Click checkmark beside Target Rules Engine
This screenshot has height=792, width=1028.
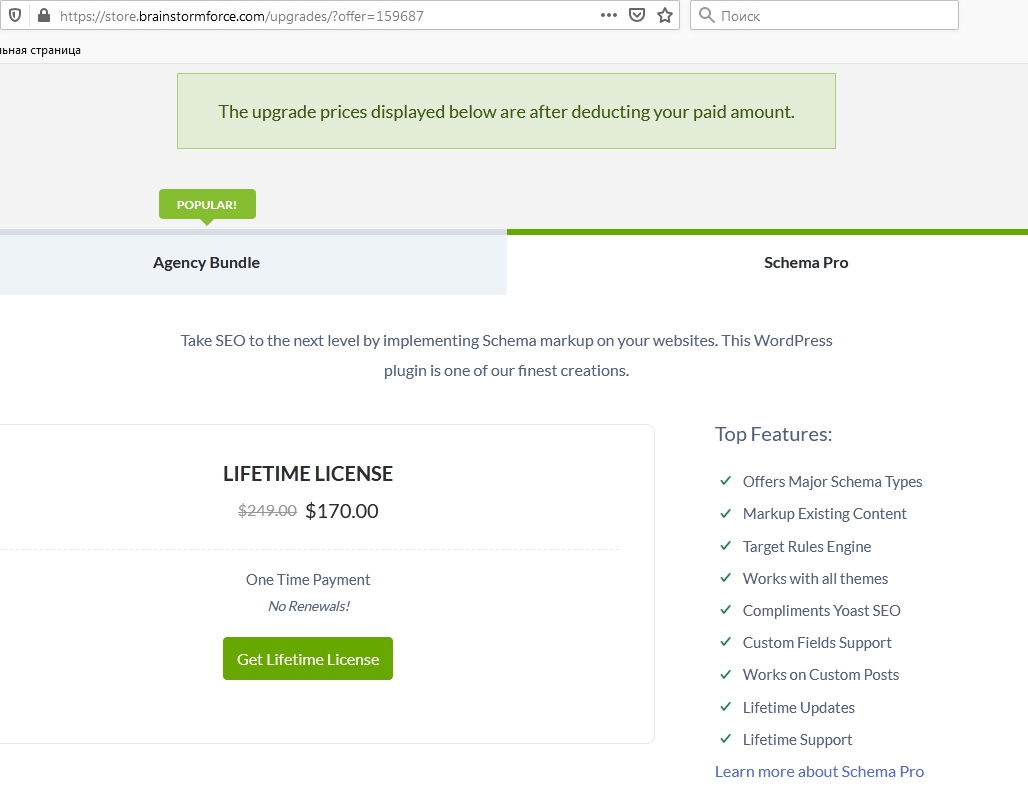point(726,546)
